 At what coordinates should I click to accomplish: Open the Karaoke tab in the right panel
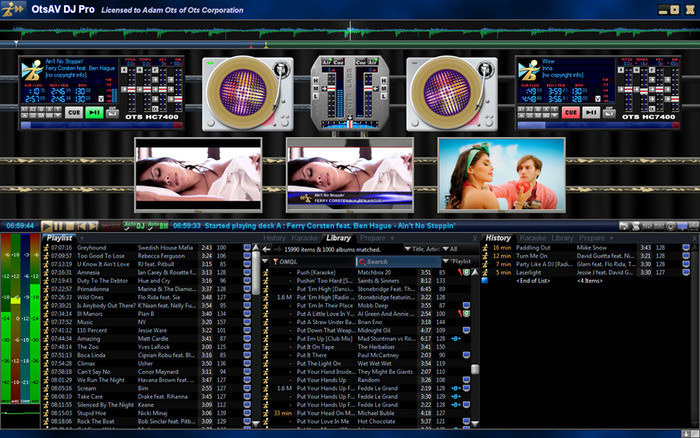[533, 238]
